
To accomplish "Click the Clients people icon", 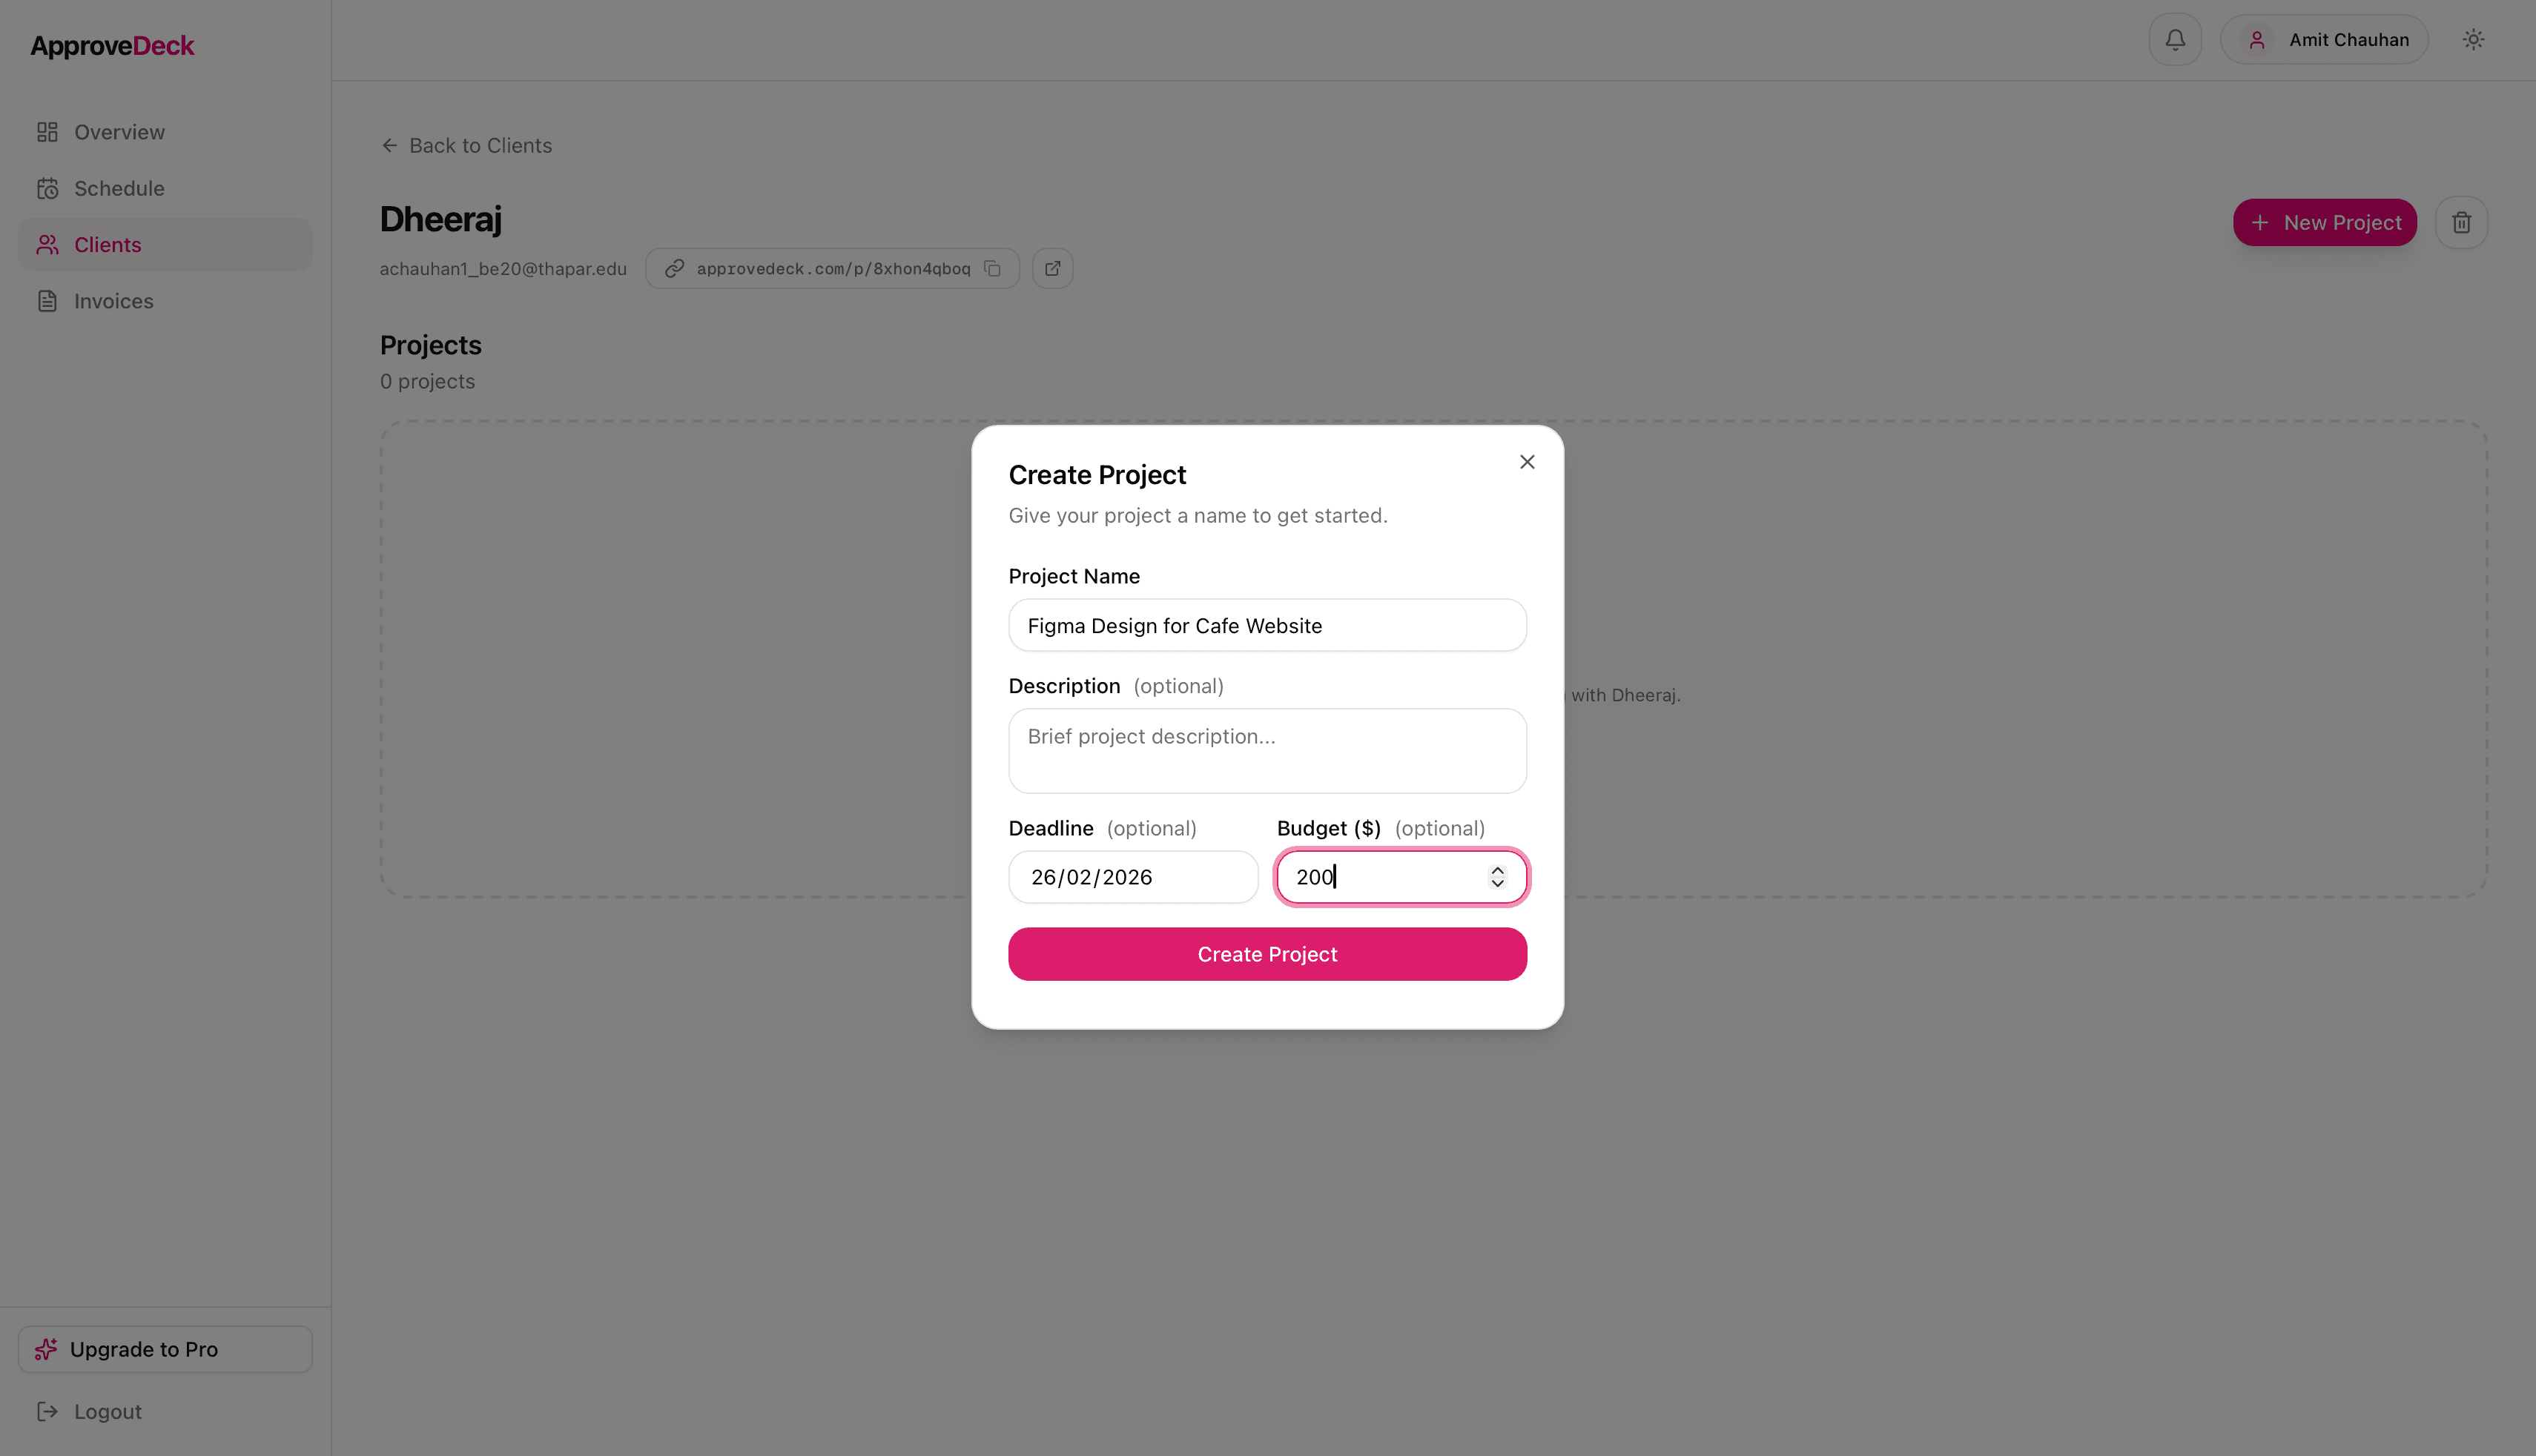I will point(47,244).
